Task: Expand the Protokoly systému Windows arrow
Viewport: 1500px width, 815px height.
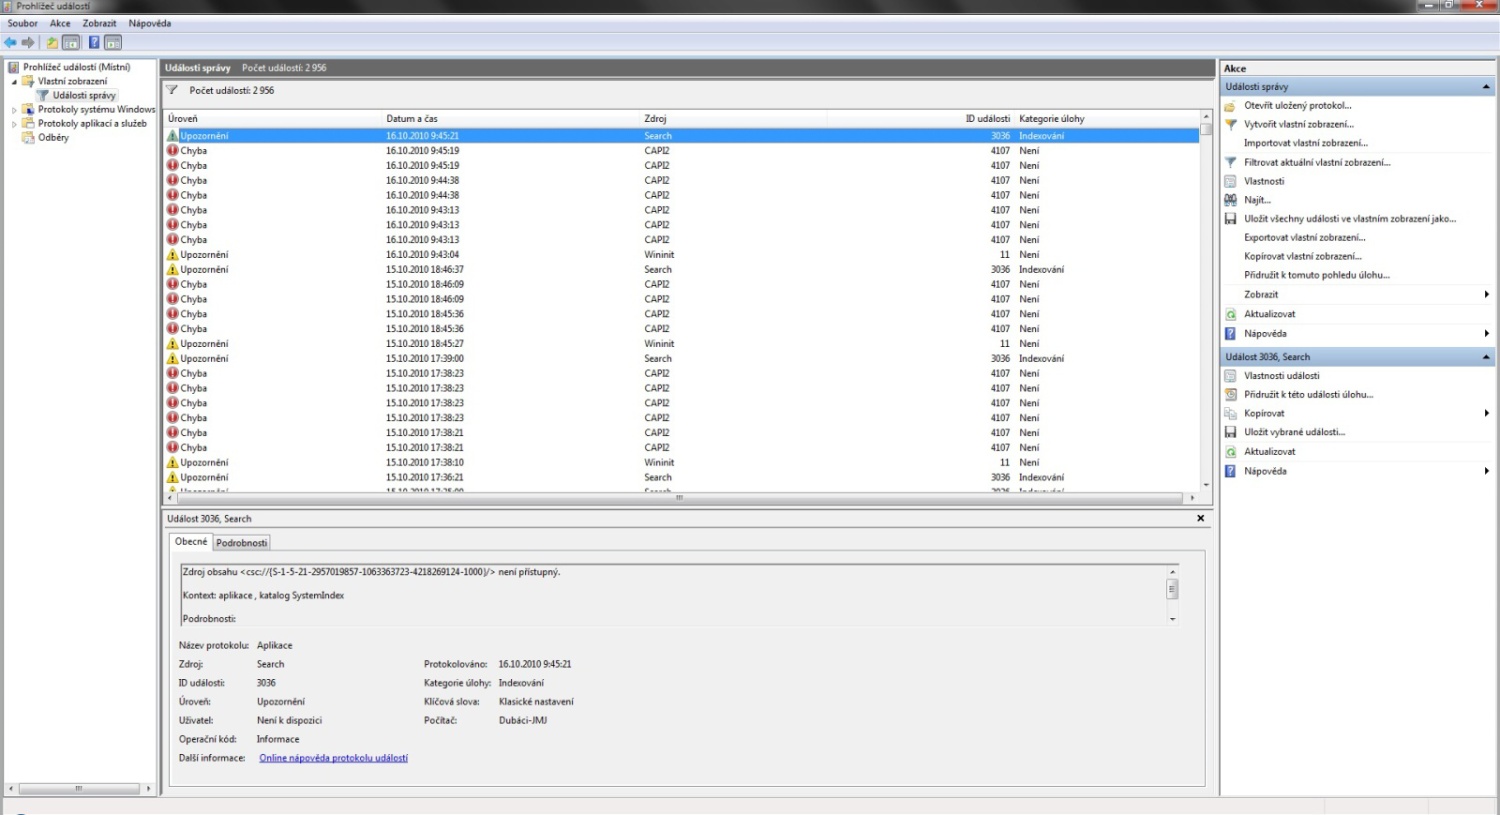Action: point(14,110)
